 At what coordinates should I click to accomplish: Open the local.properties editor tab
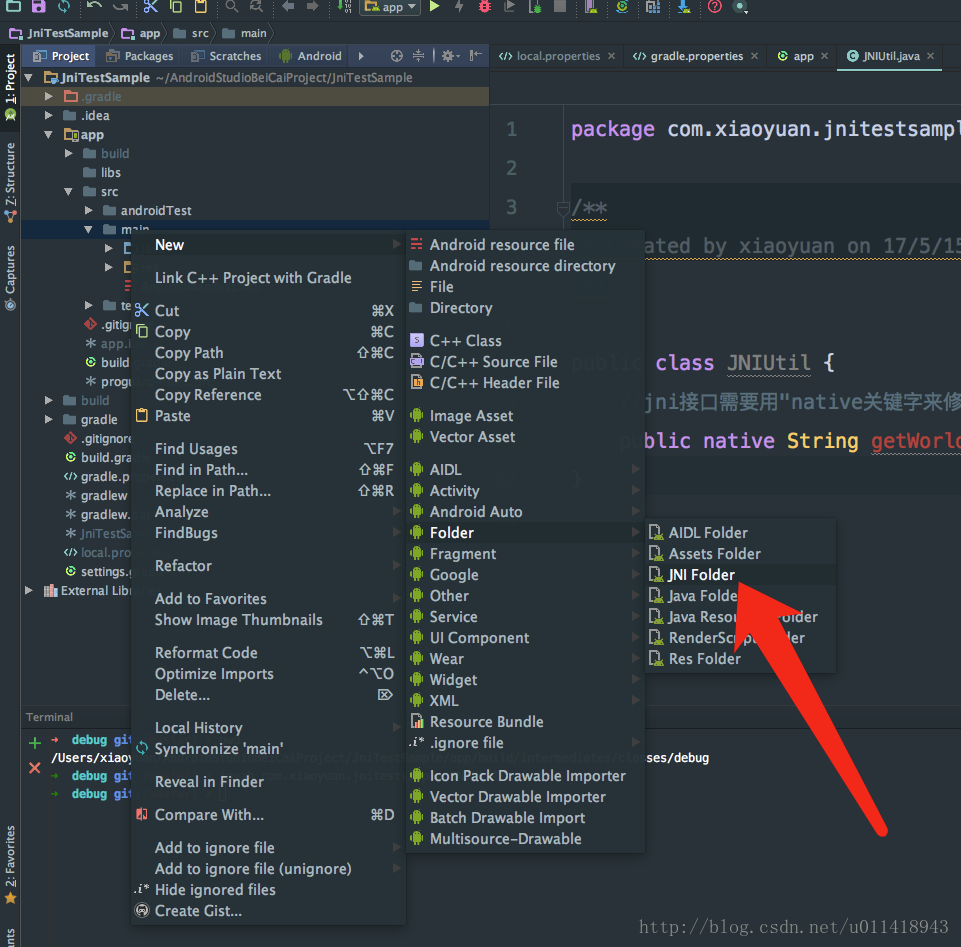[x=558, y=56]
